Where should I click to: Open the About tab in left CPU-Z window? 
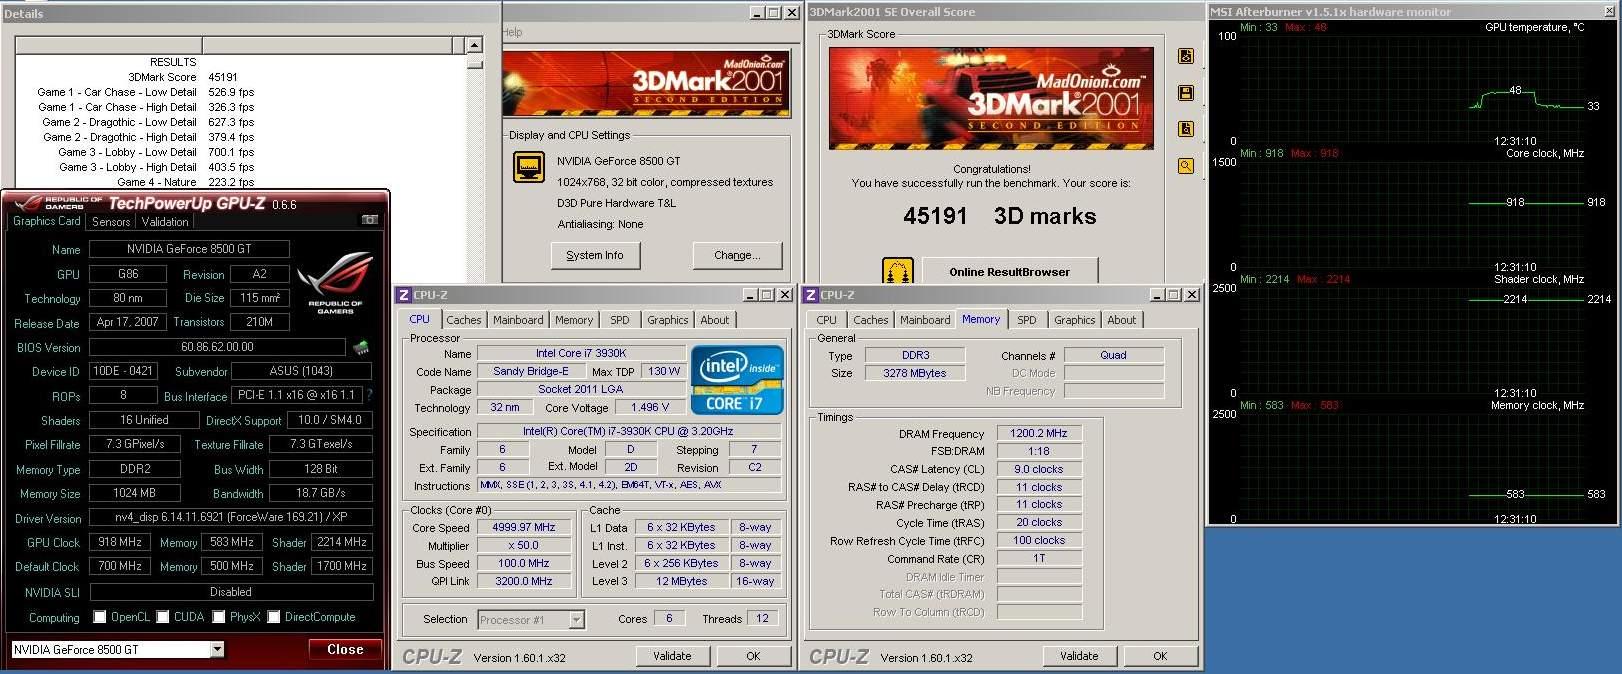click(714, 320)
